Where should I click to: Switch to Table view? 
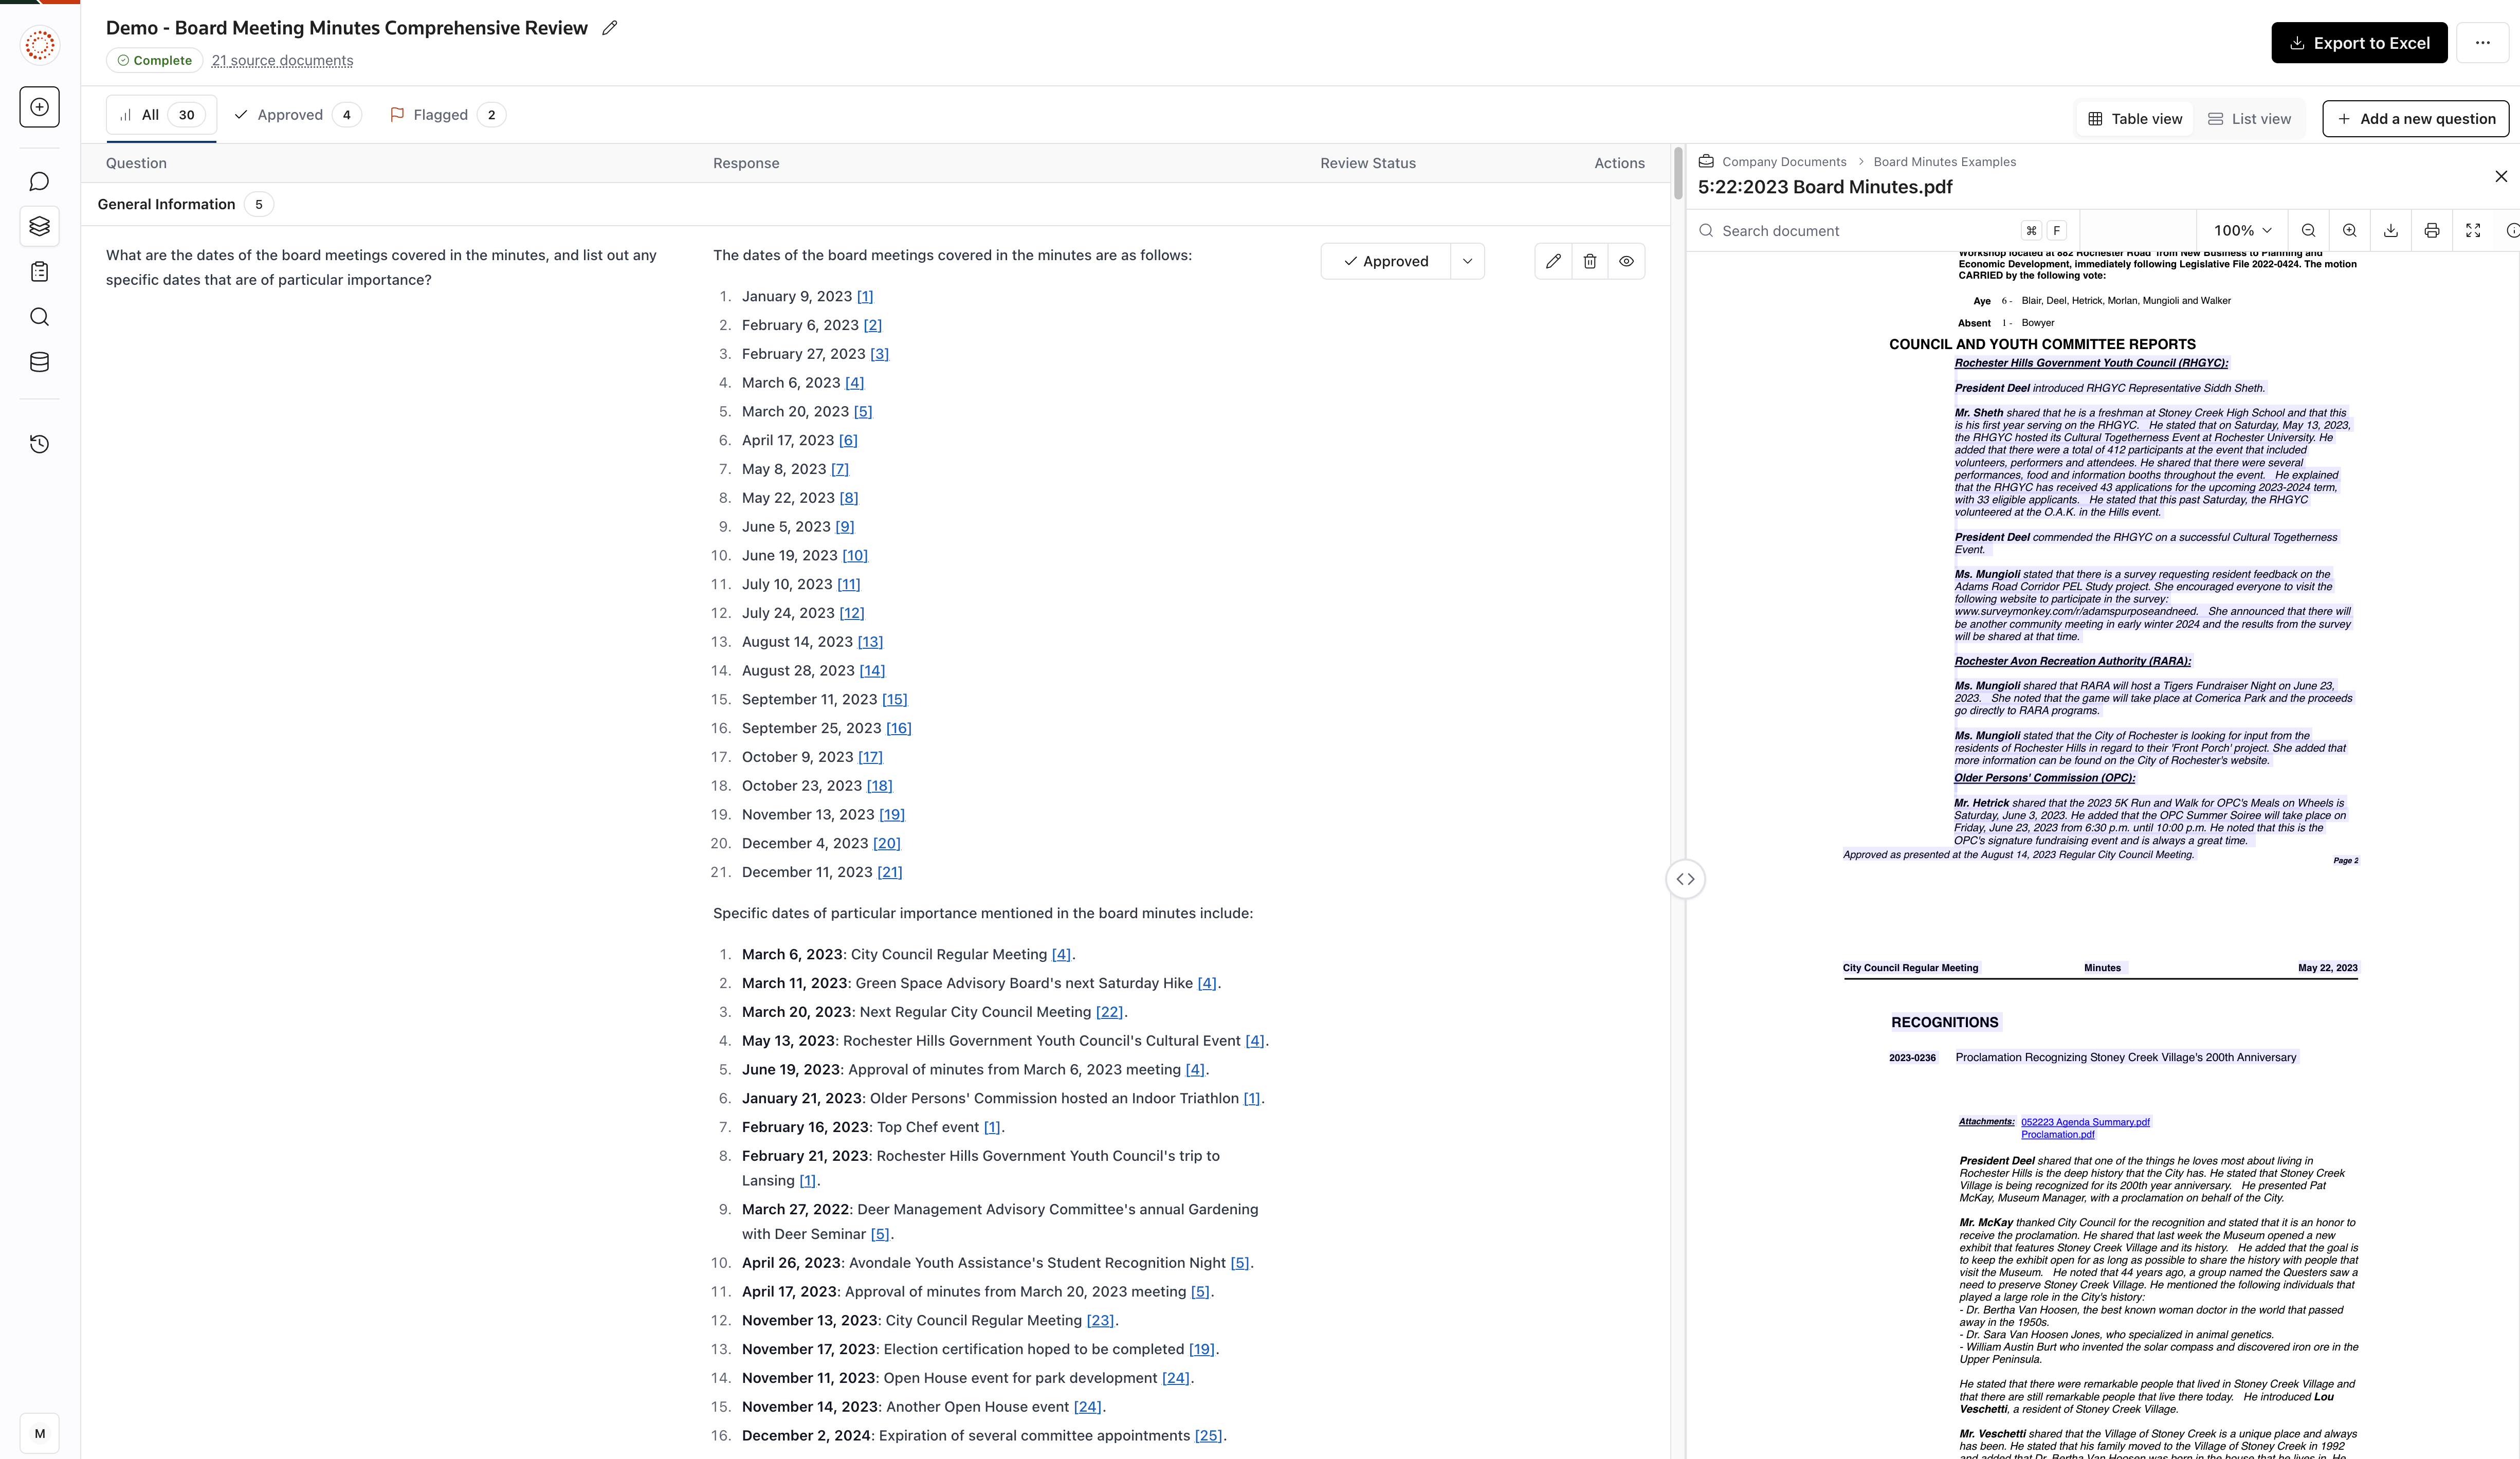click(x=2134, y=119)
